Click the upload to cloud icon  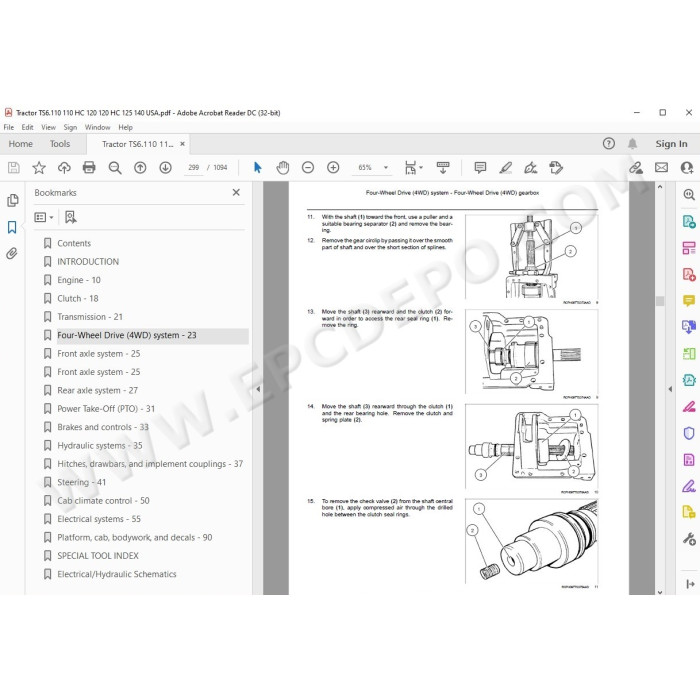click(64, 168)
